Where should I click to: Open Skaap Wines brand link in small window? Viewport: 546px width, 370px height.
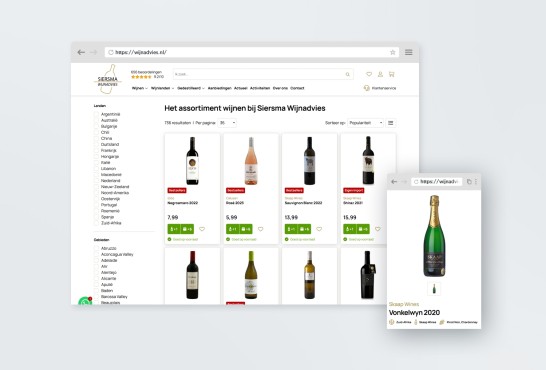404,304
